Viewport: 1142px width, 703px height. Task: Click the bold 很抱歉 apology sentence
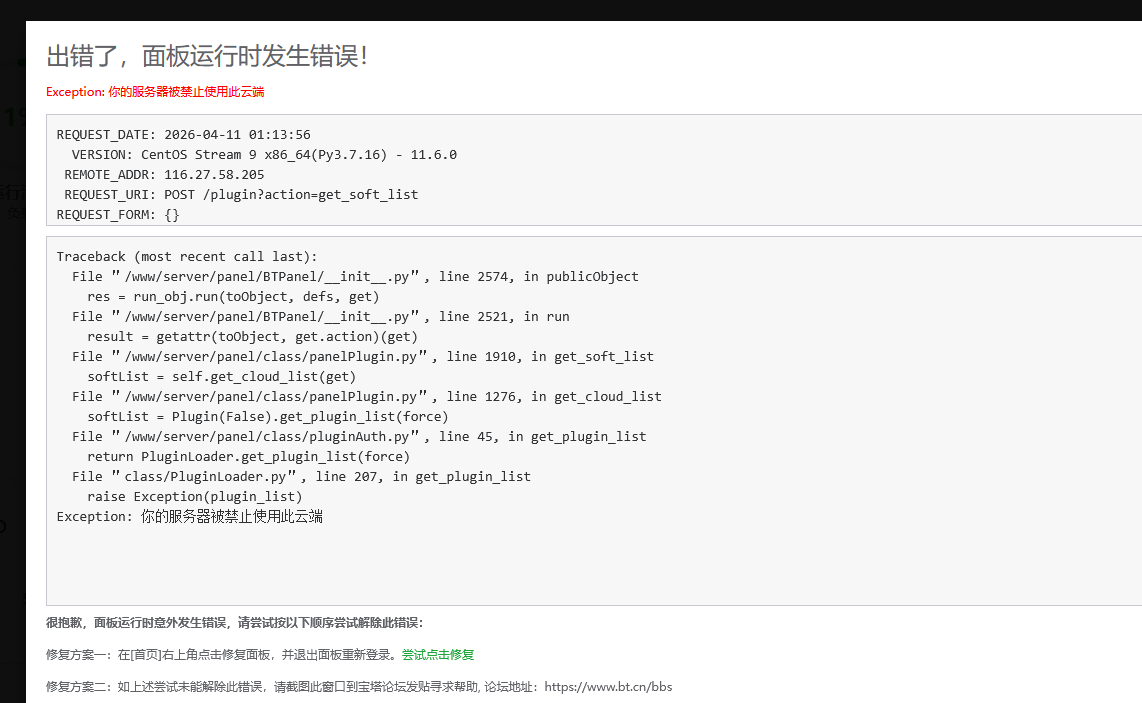(234, 623)
